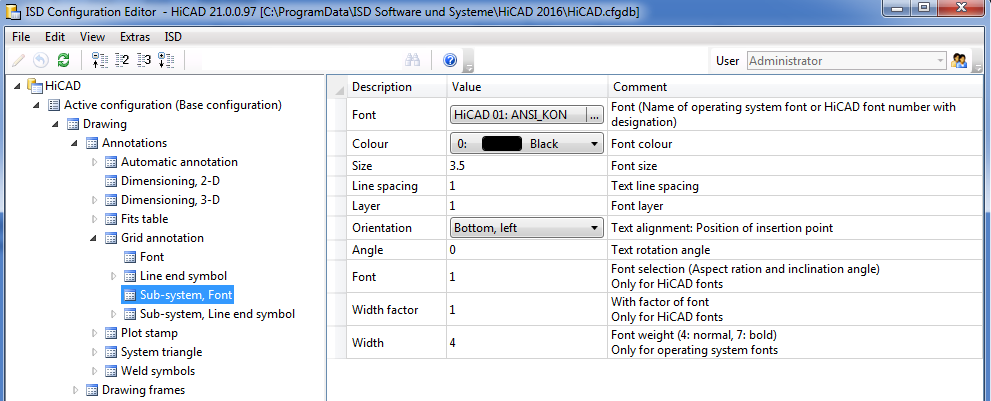Click the Width value 4
This screenshot has width=991, height=401.
(527, 343)
